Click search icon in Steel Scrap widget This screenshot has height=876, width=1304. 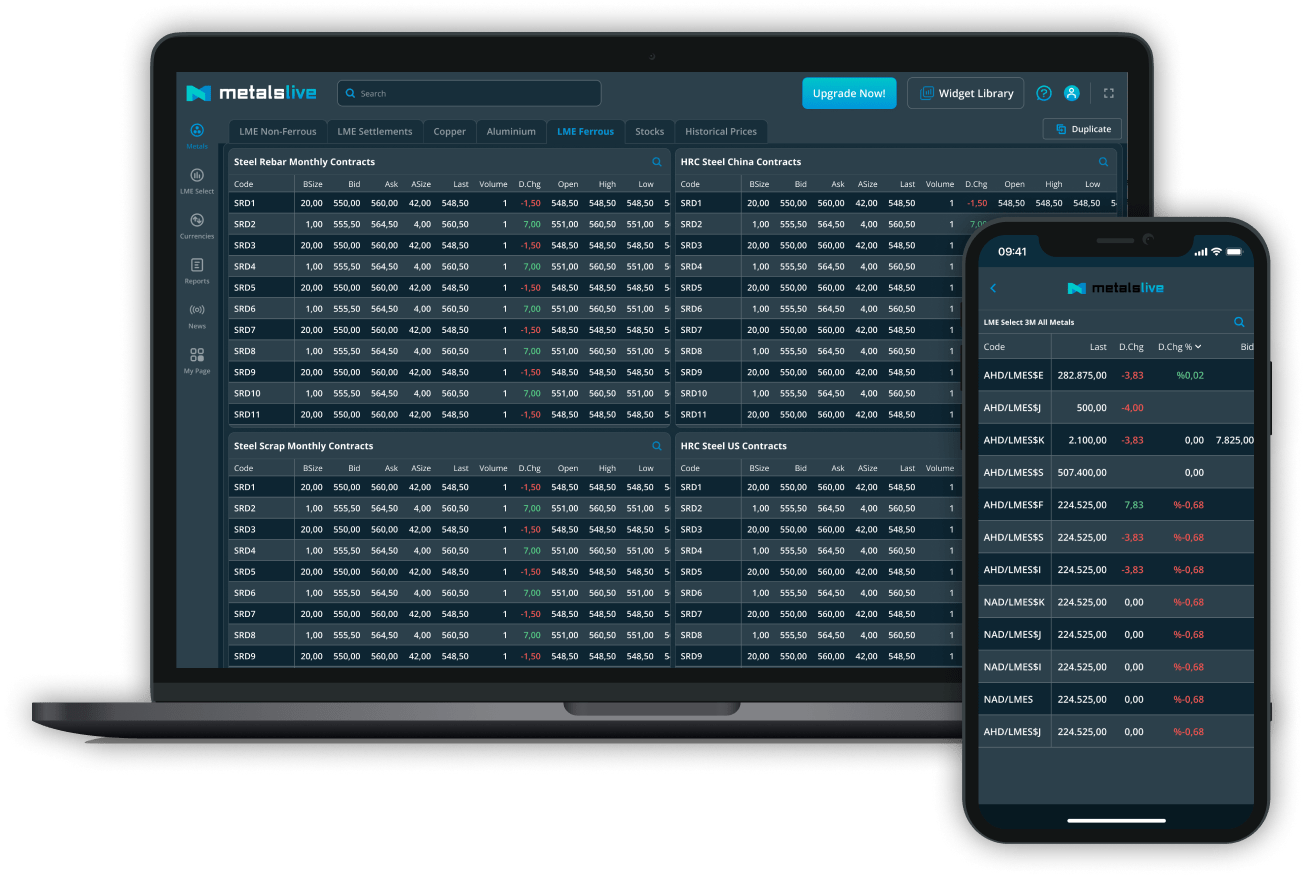point(657,446)
